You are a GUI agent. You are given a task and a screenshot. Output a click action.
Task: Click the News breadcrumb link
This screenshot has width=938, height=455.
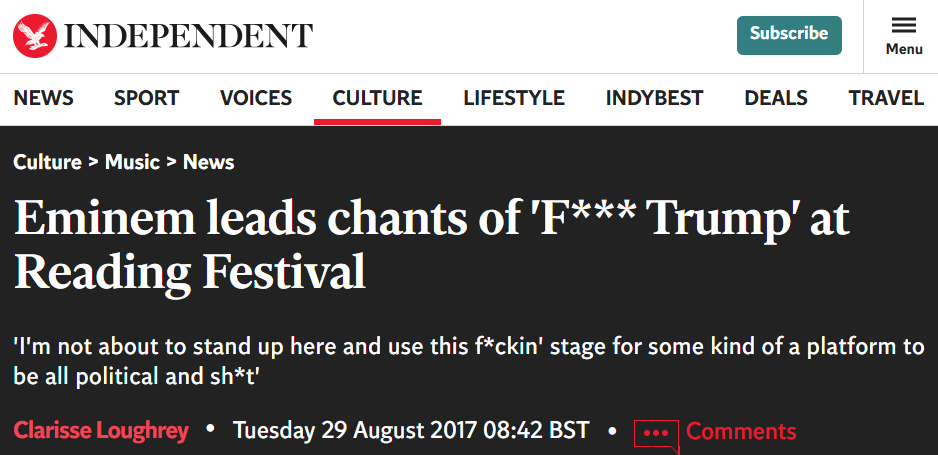click(208, 162)
